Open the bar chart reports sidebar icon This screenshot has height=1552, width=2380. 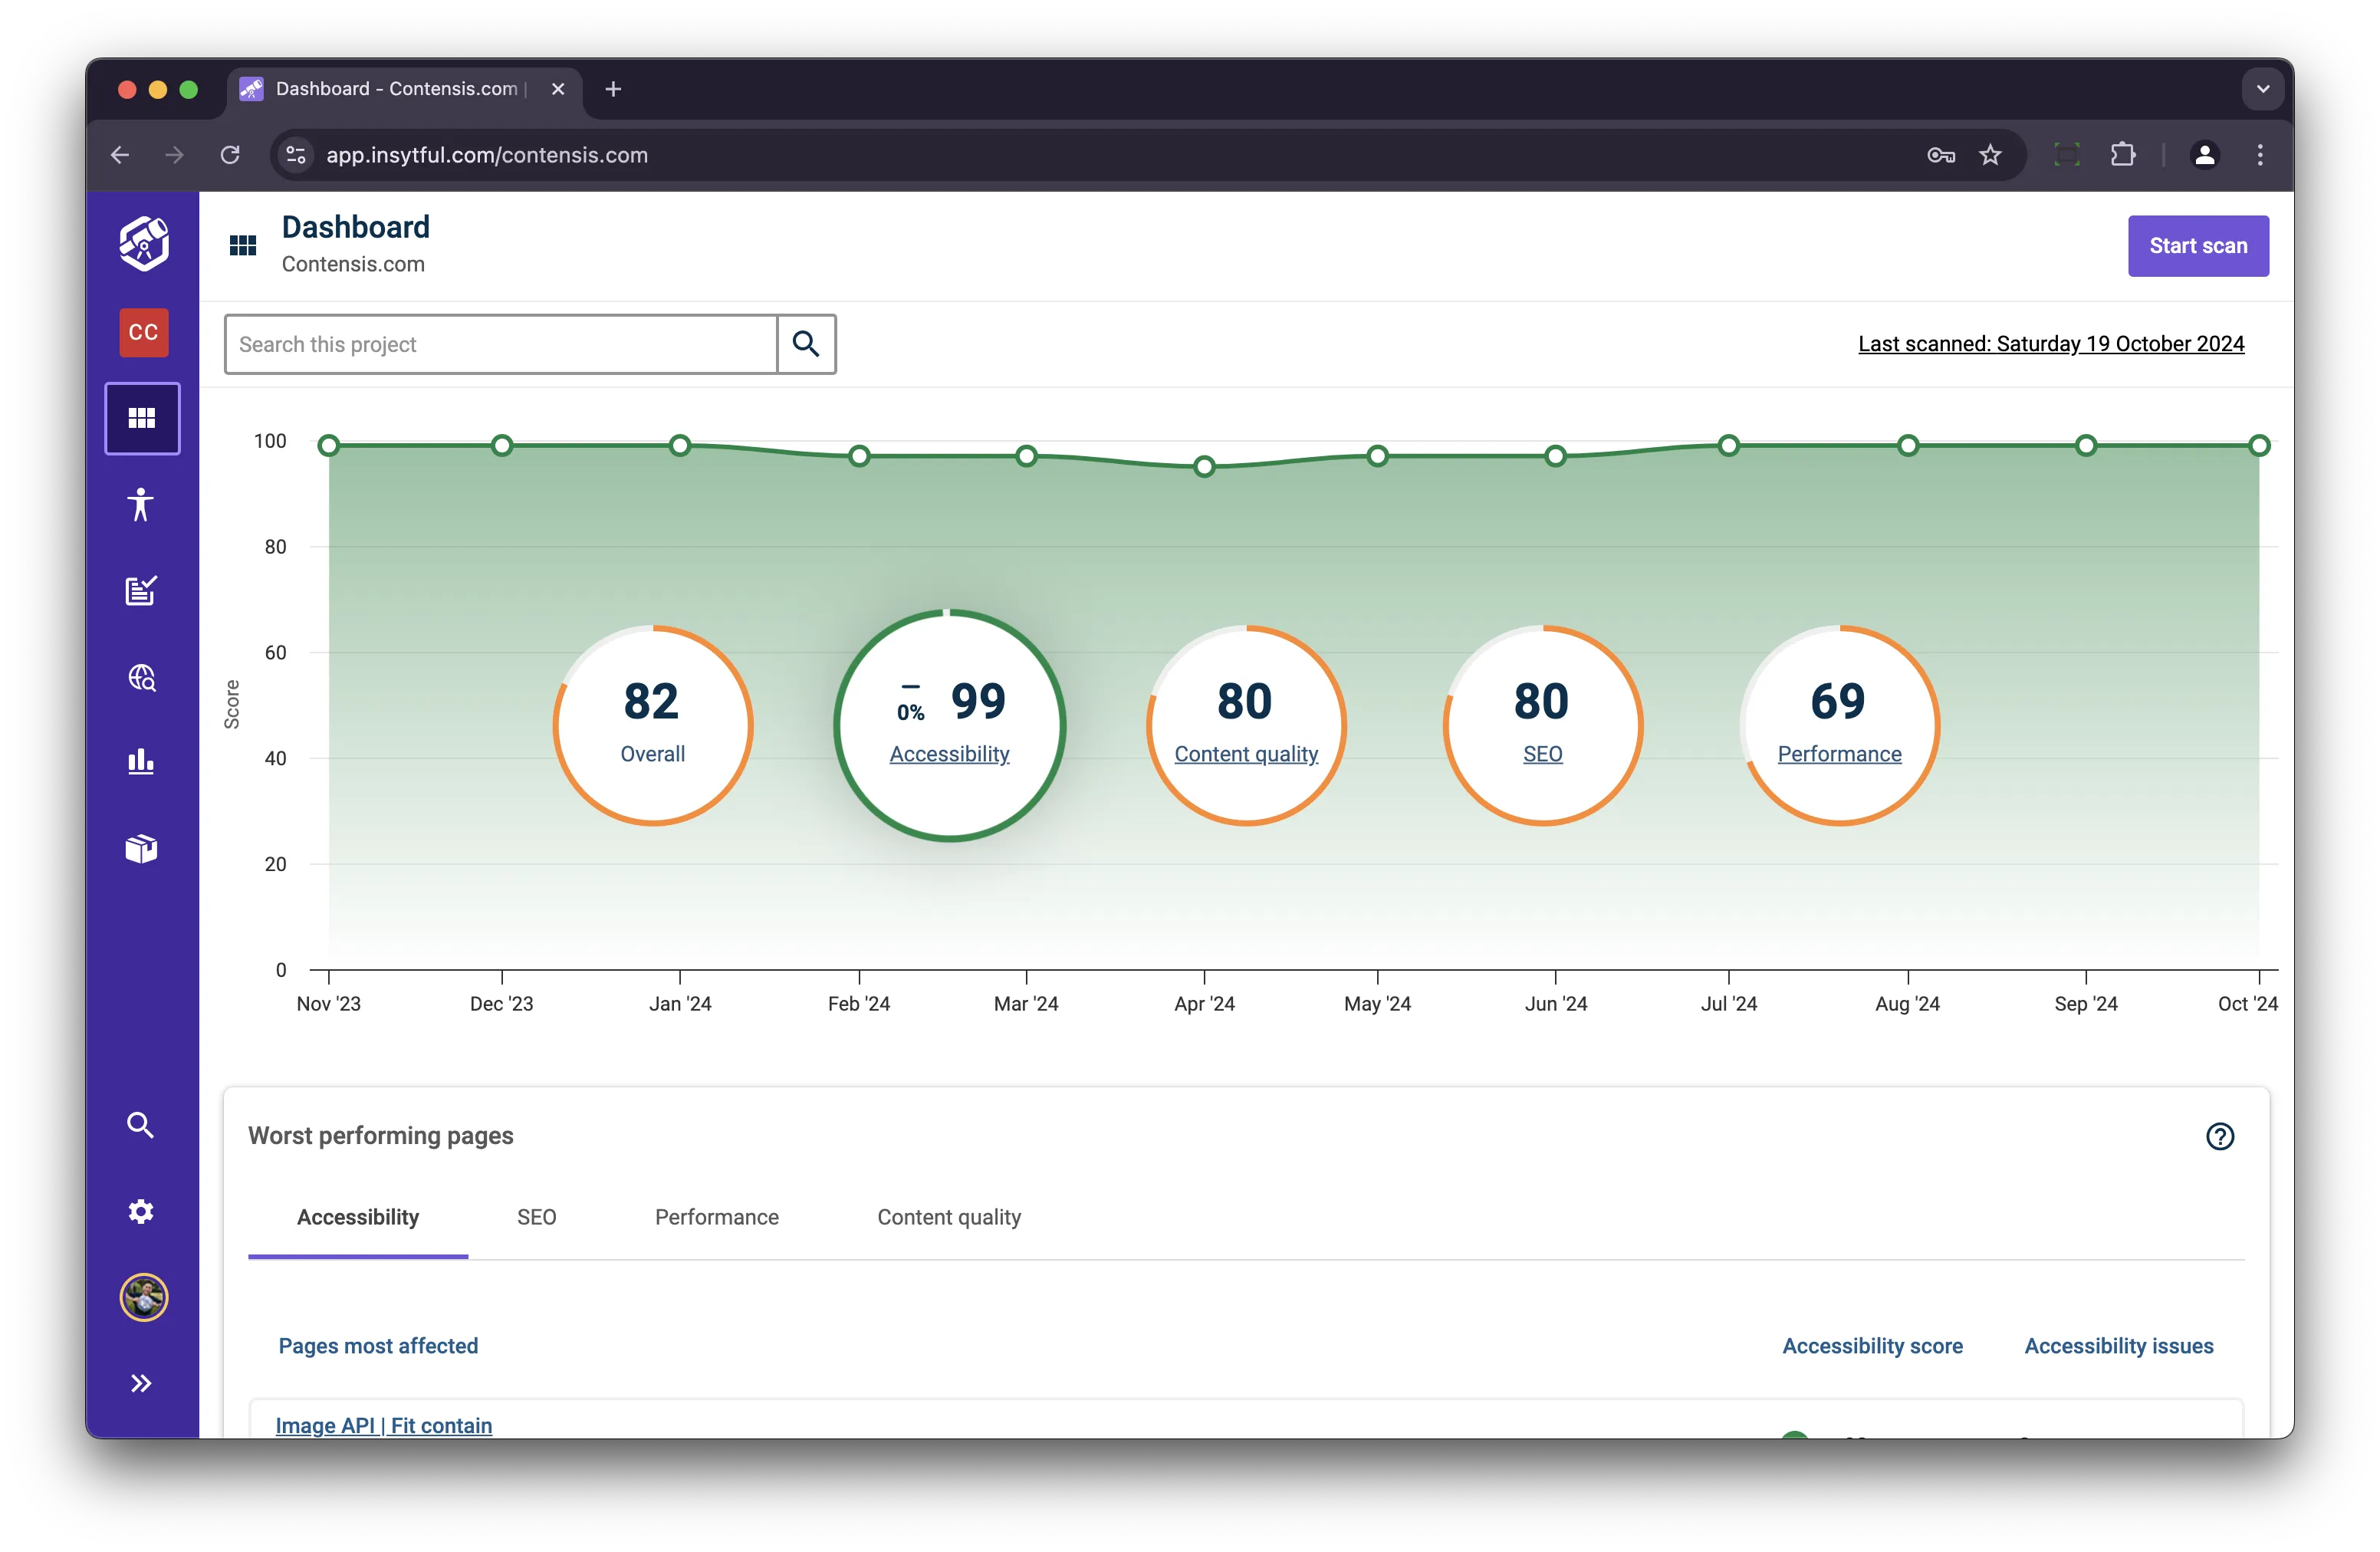pos(141,762)
